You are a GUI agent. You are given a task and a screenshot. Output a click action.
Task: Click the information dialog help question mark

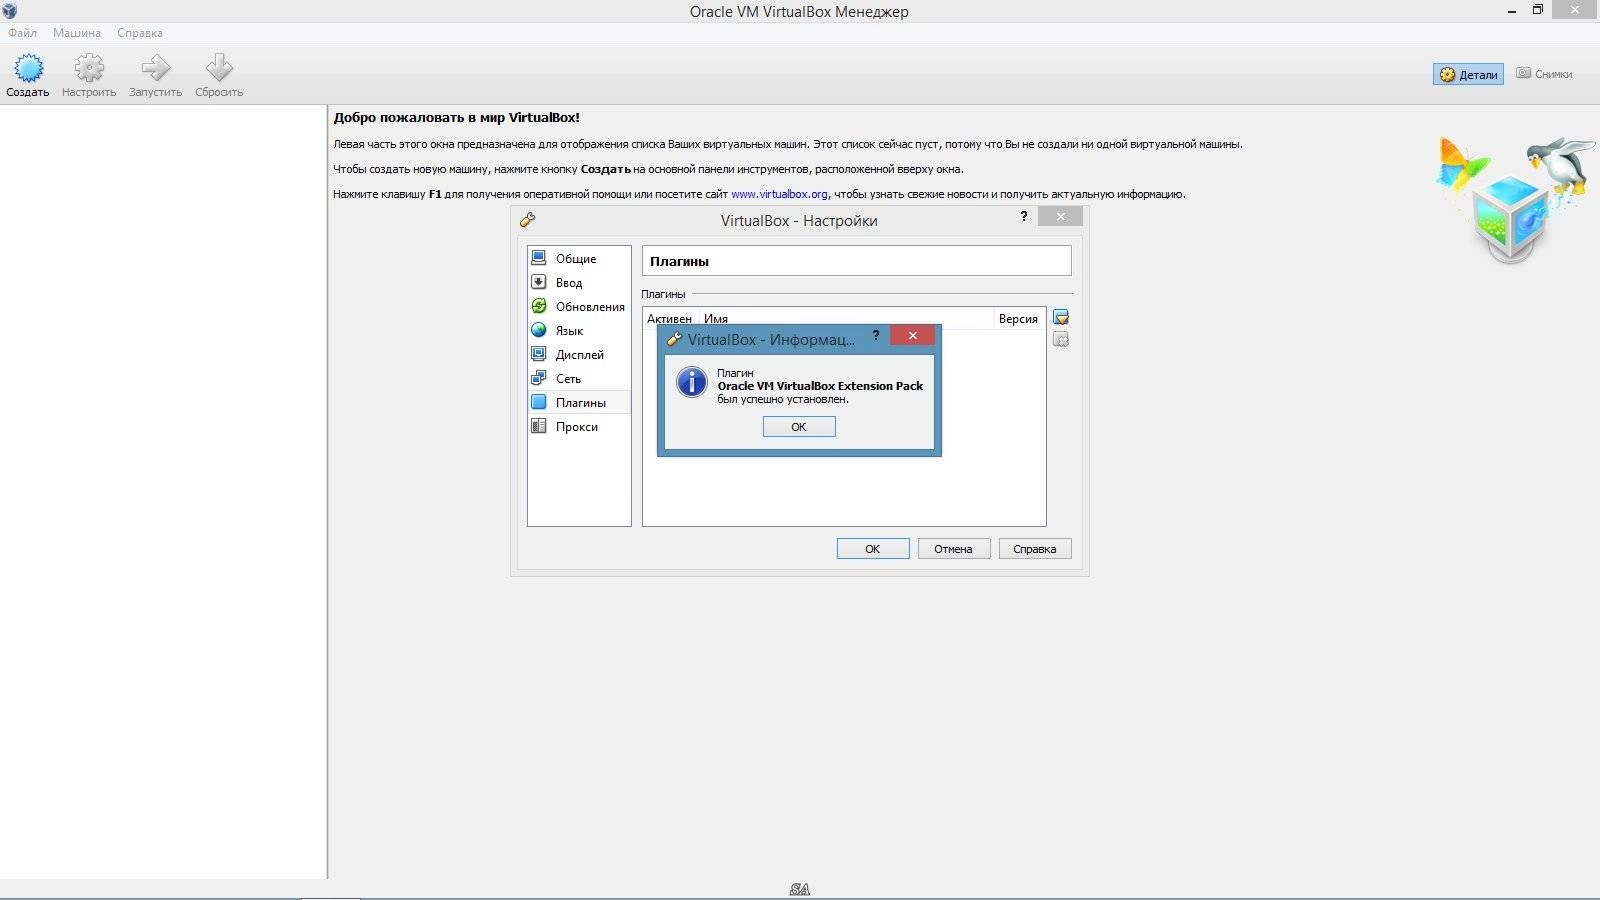876,335
